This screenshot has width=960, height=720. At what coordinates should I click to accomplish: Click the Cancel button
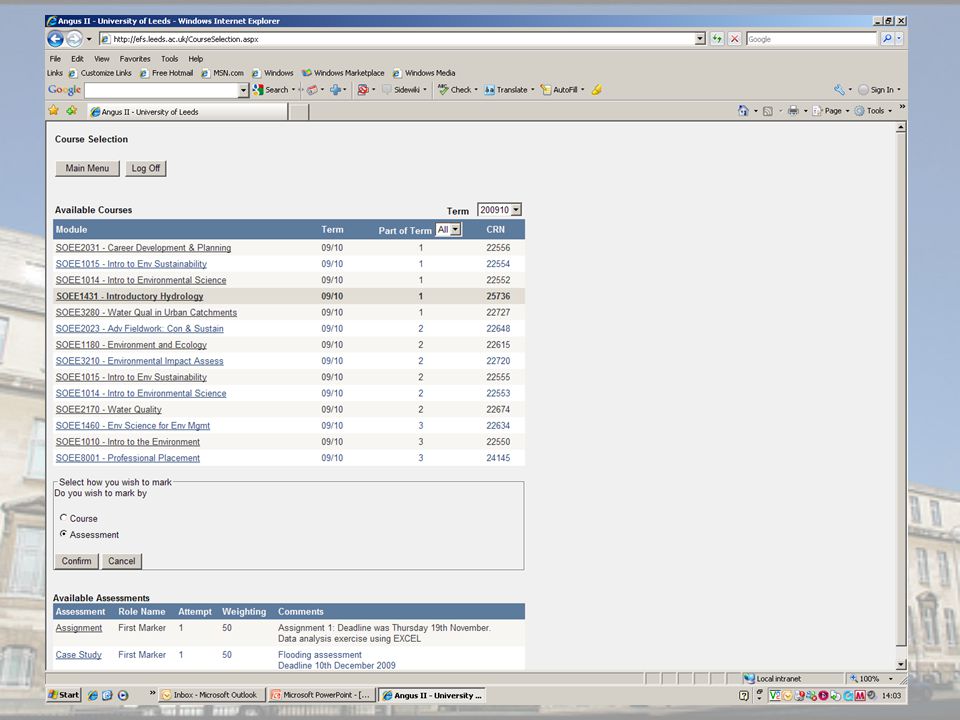pyautogui.click(x=122, y=561)
